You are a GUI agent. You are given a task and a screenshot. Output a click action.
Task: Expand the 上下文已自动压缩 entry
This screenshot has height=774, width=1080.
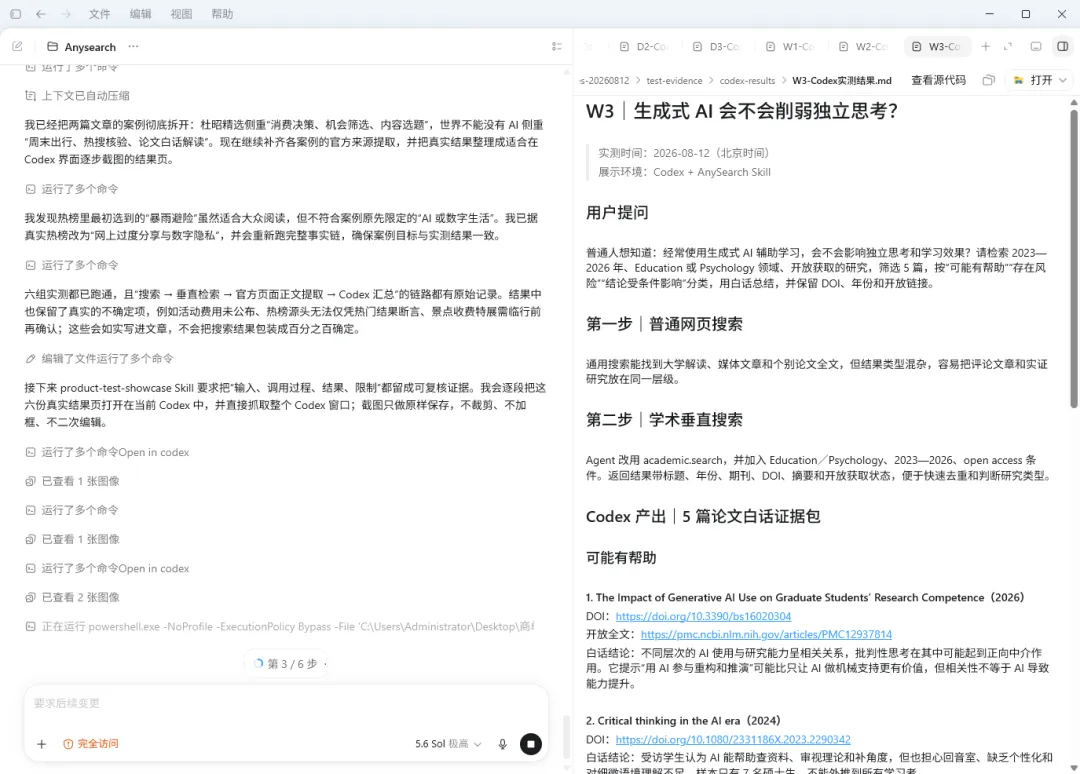point(77,96)
